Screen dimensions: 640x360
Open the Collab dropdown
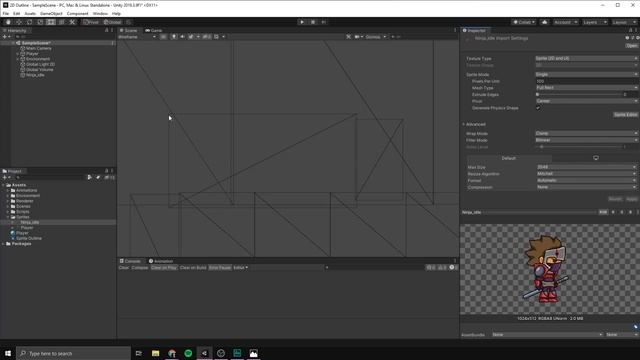524,22
